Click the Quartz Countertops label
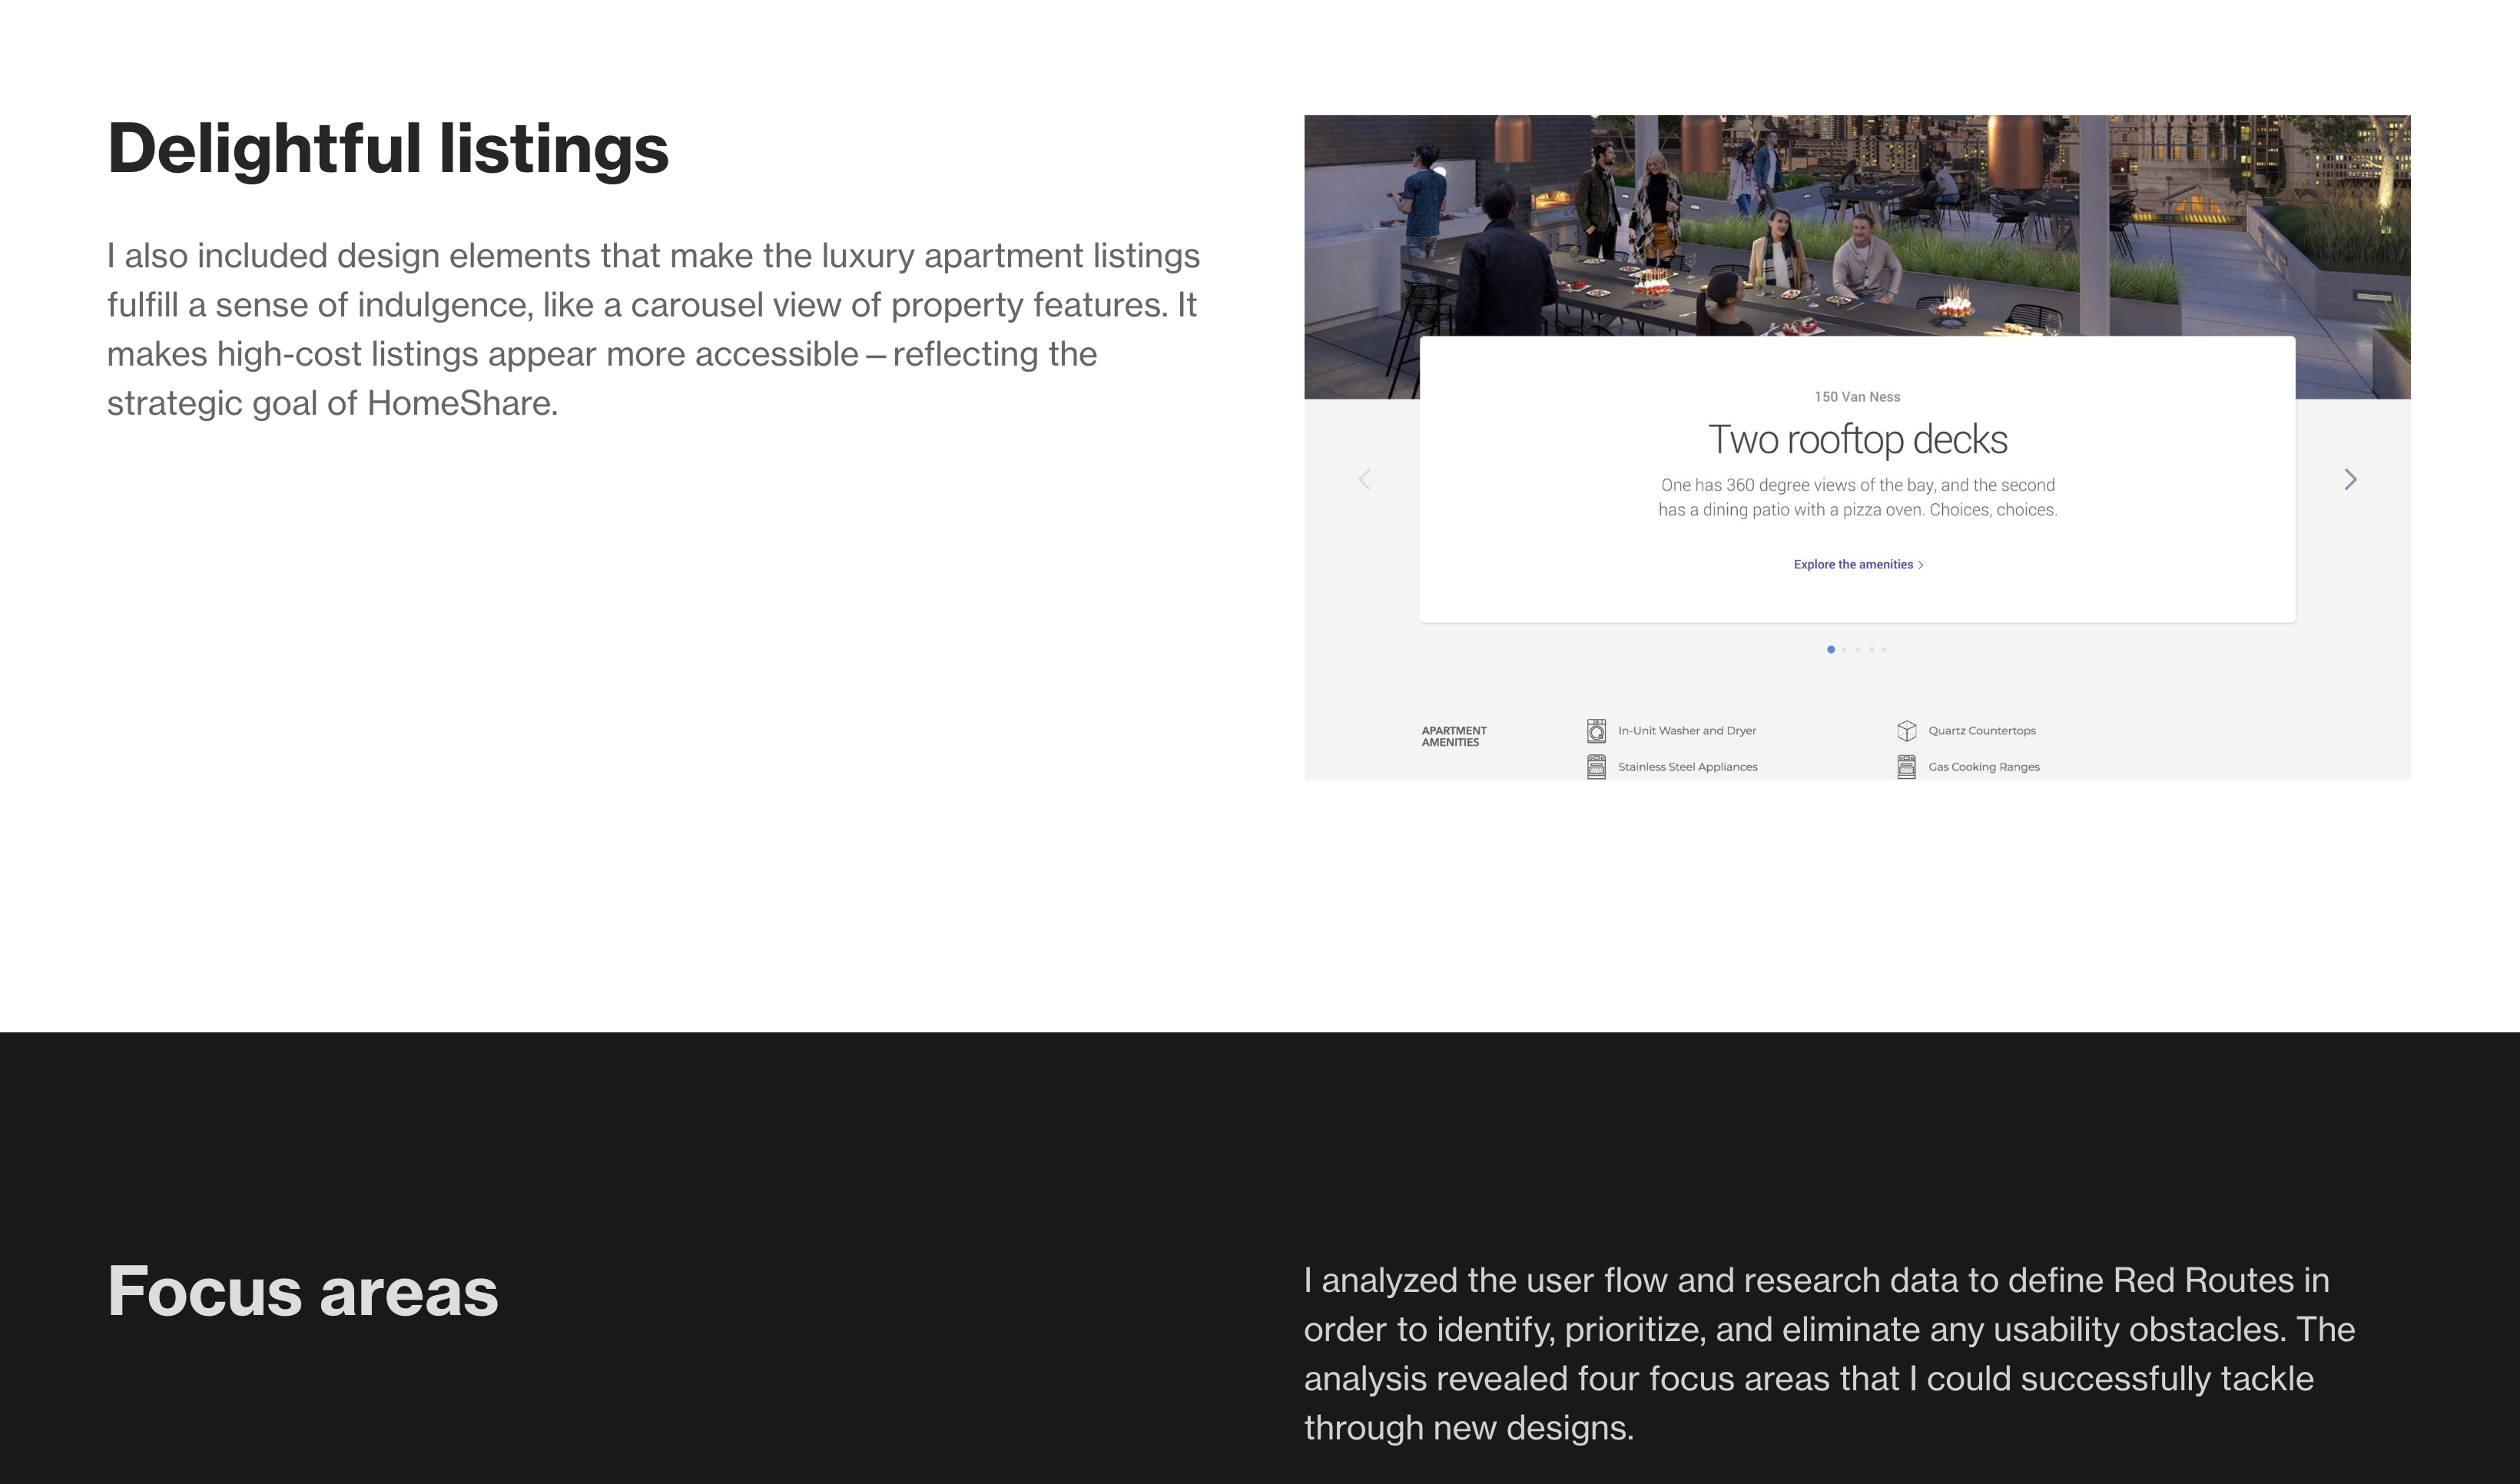The width and height of the screenshot is (2520, 1484). point(1982,731)
